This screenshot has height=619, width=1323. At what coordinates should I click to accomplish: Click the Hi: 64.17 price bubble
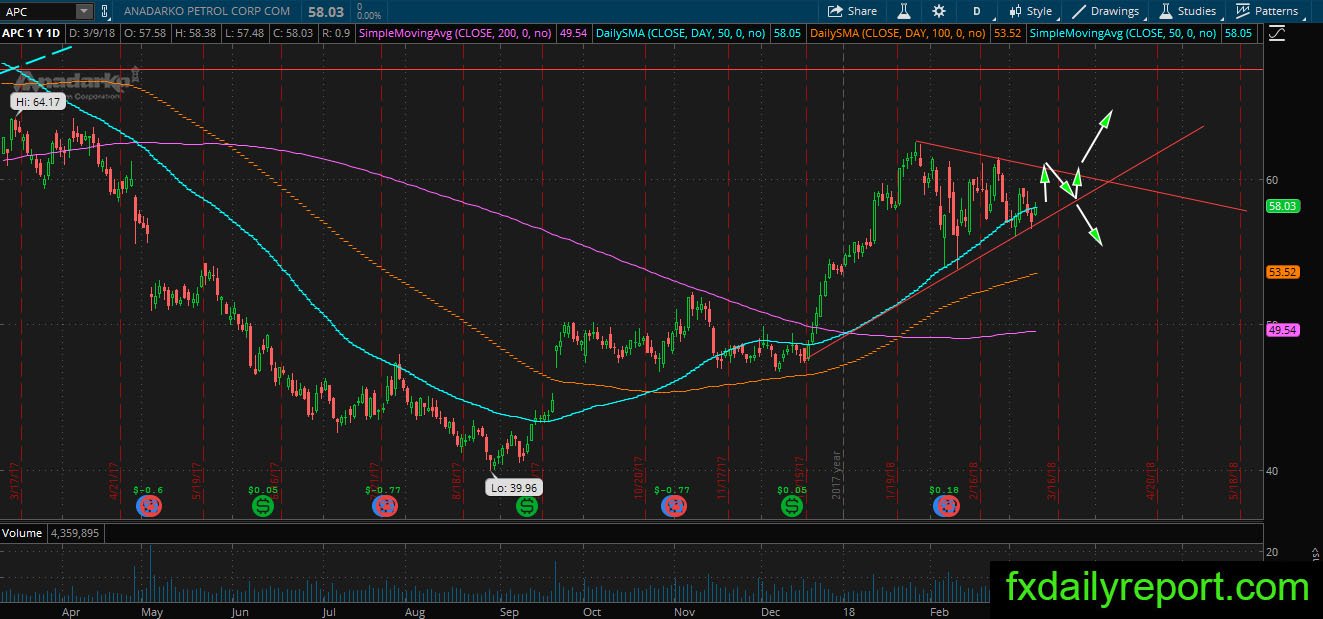38,102
